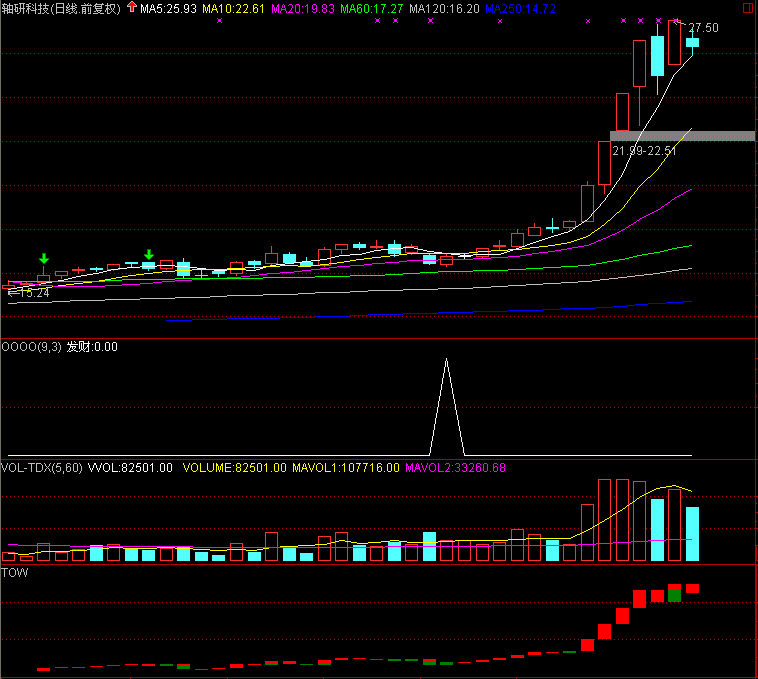The image size is (758, 679).
Task: Click the gray 21.89-22.51 gap band
Action: pos(682,135)
